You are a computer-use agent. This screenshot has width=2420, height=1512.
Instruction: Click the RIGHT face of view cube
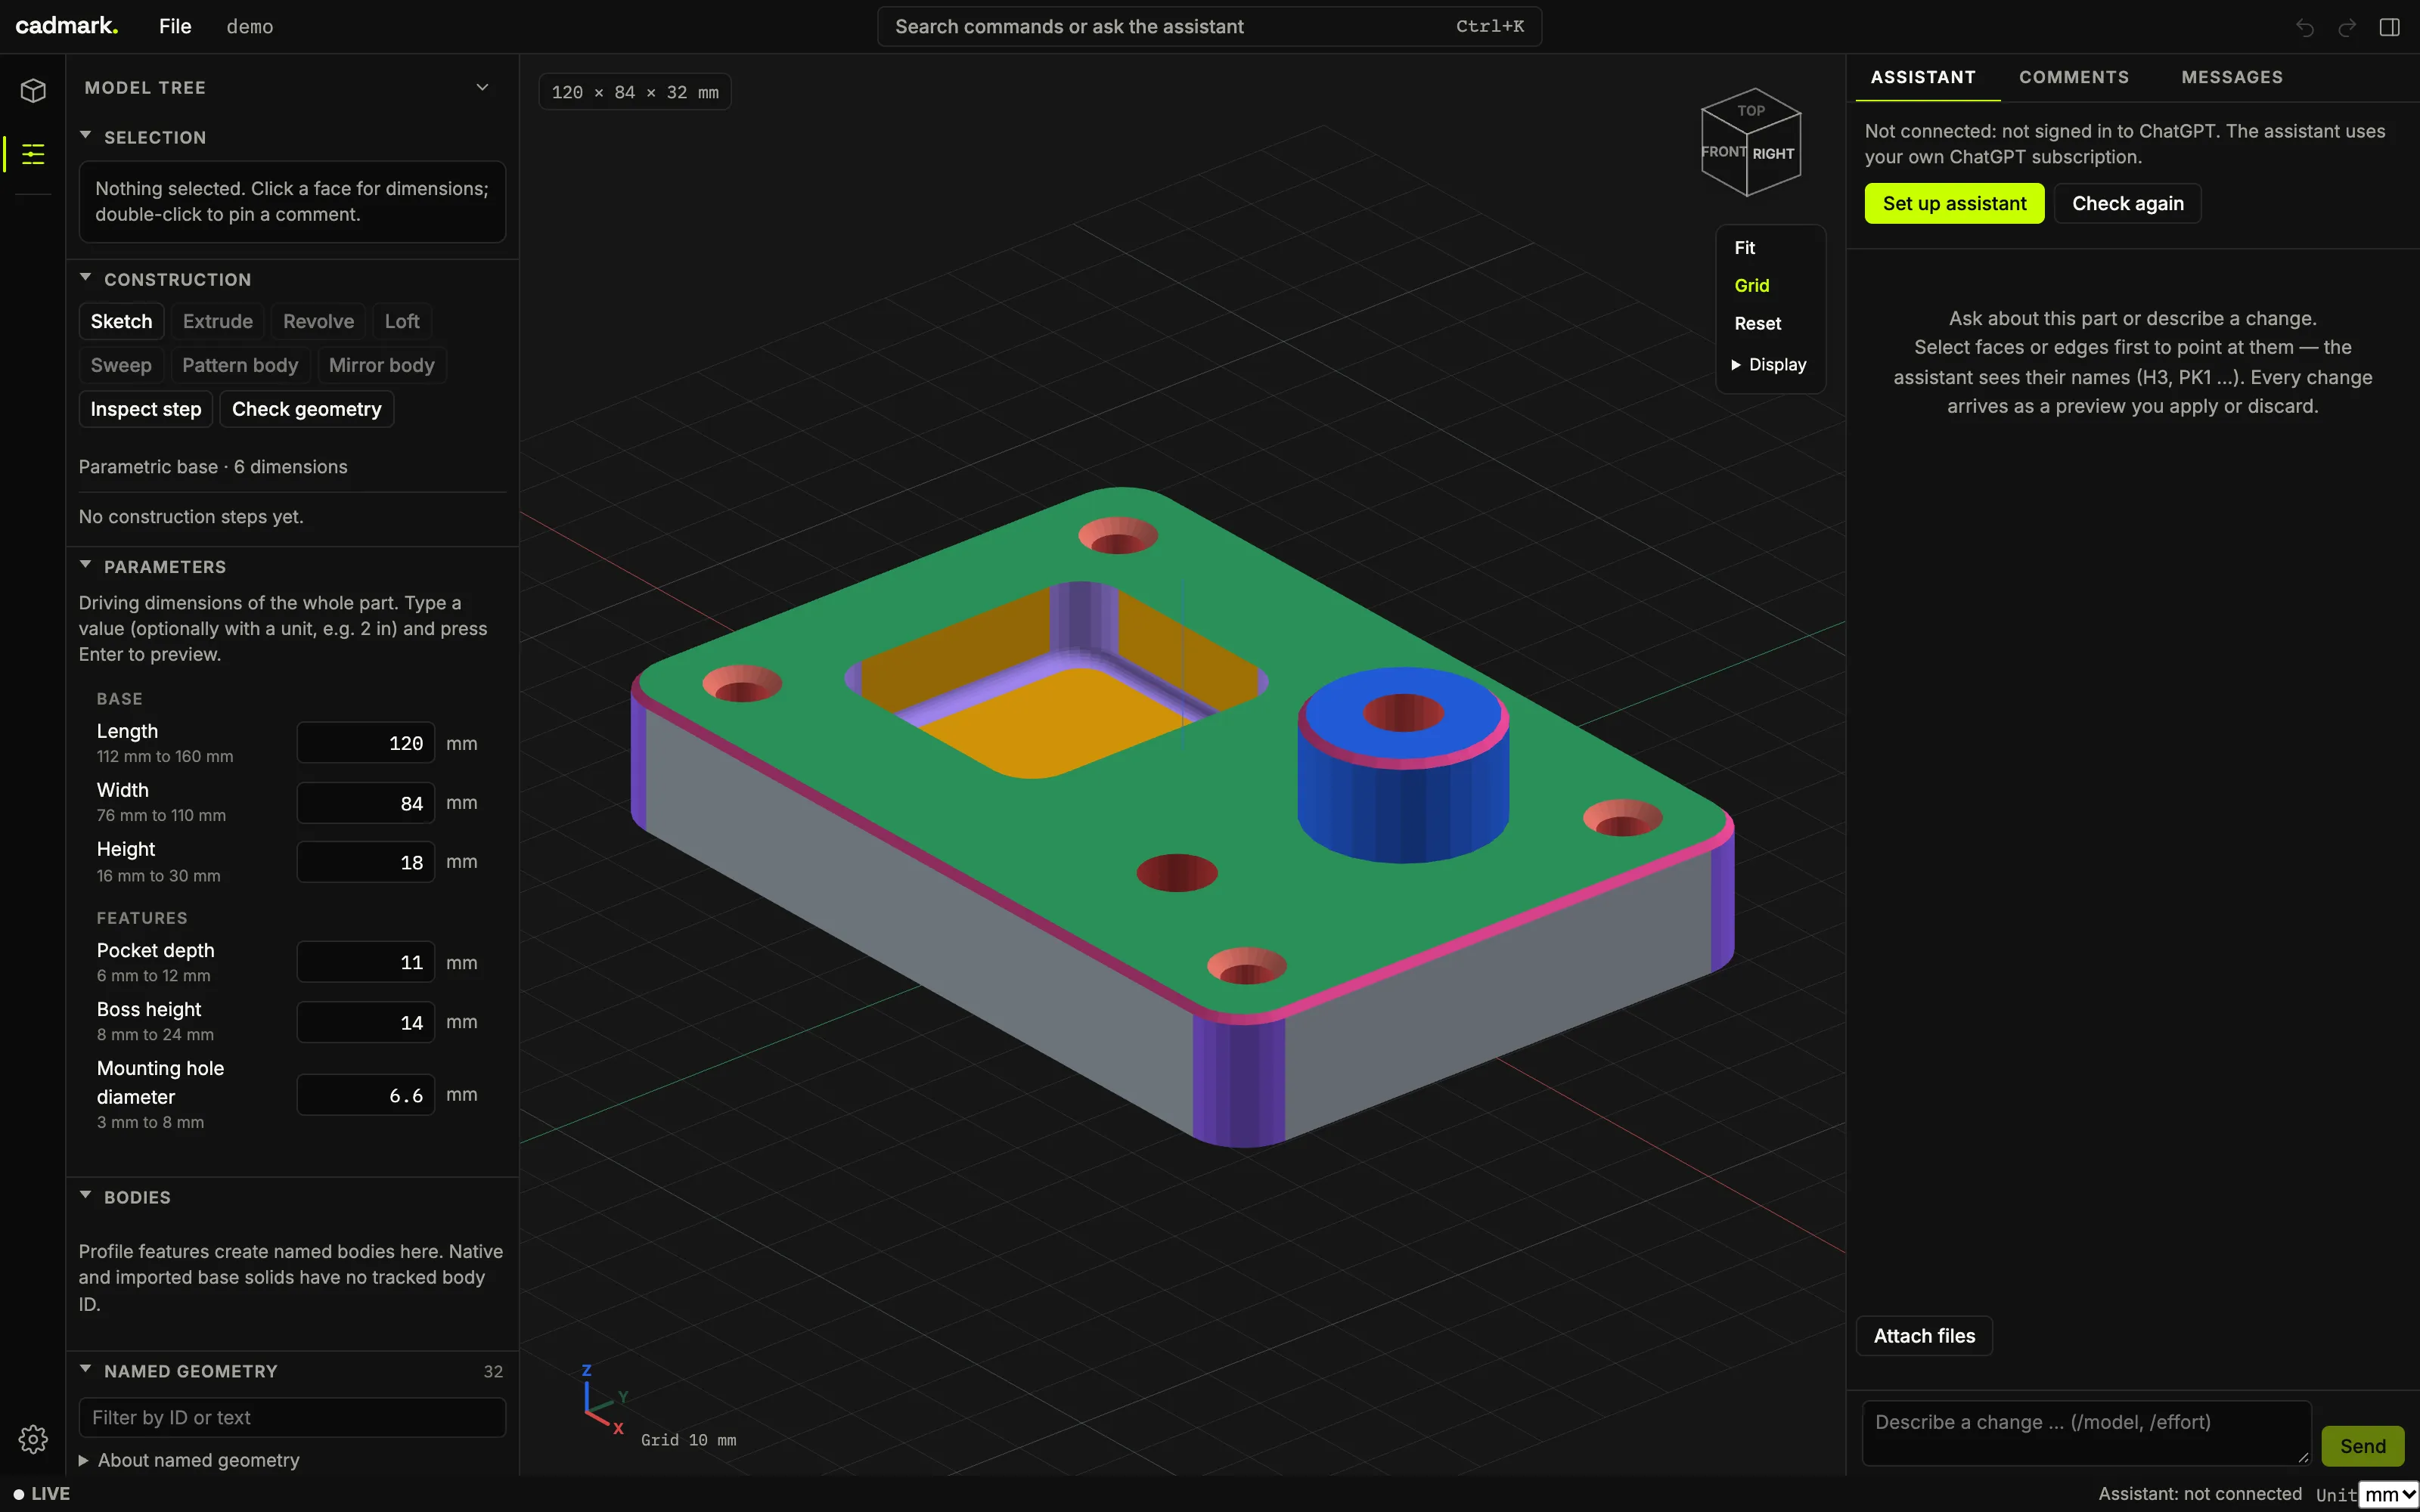1773,154
